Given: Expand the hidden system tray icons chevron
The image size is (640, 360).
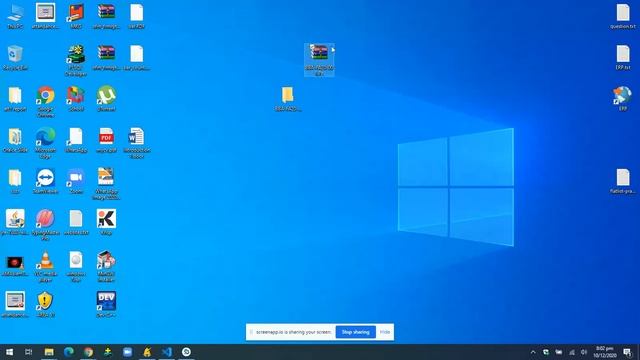Looking at the screenshot, I should click(x=533, y=352).
